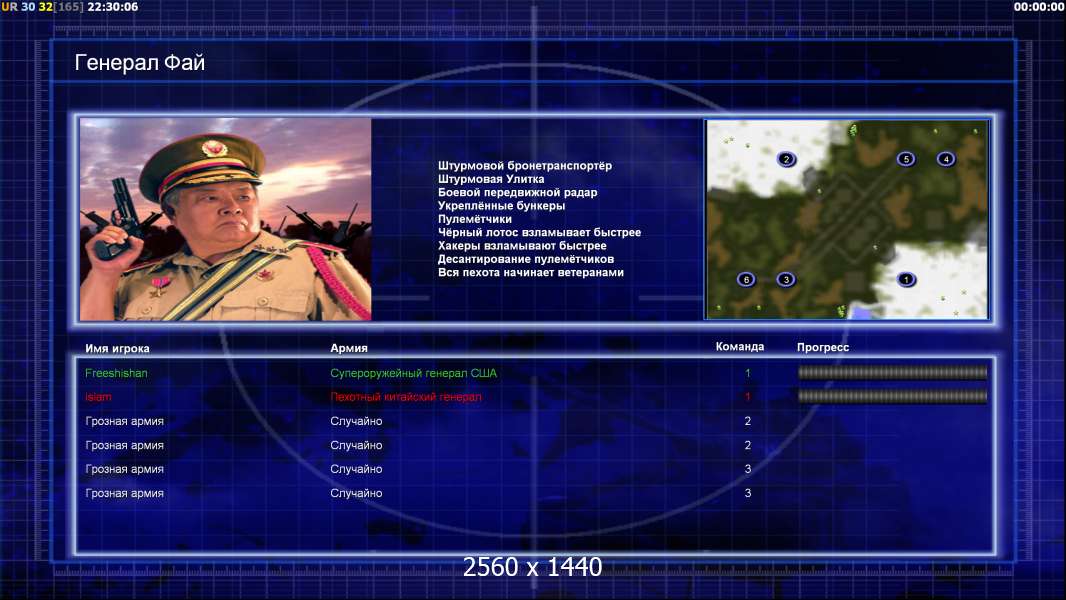Click team number for Freeshishan
Viewport: 1066px width, 600px height.
coord(748,373)
